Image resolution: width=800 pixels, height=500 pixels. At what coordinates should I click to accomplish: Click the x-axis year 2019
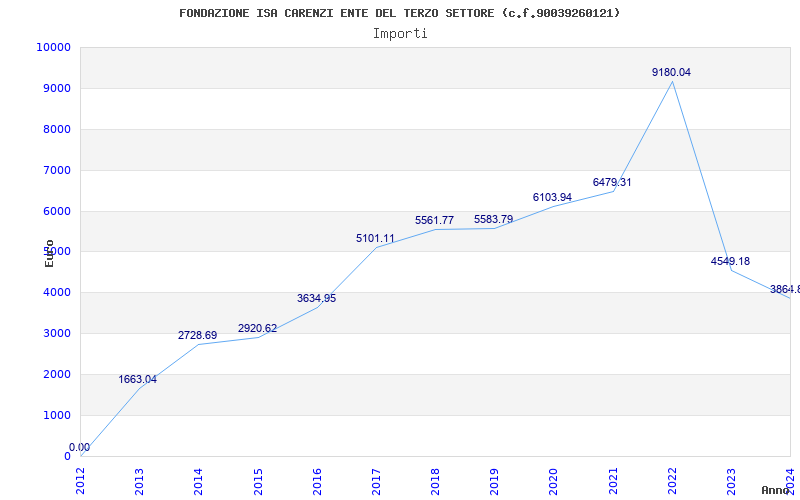tap(495, 482)
